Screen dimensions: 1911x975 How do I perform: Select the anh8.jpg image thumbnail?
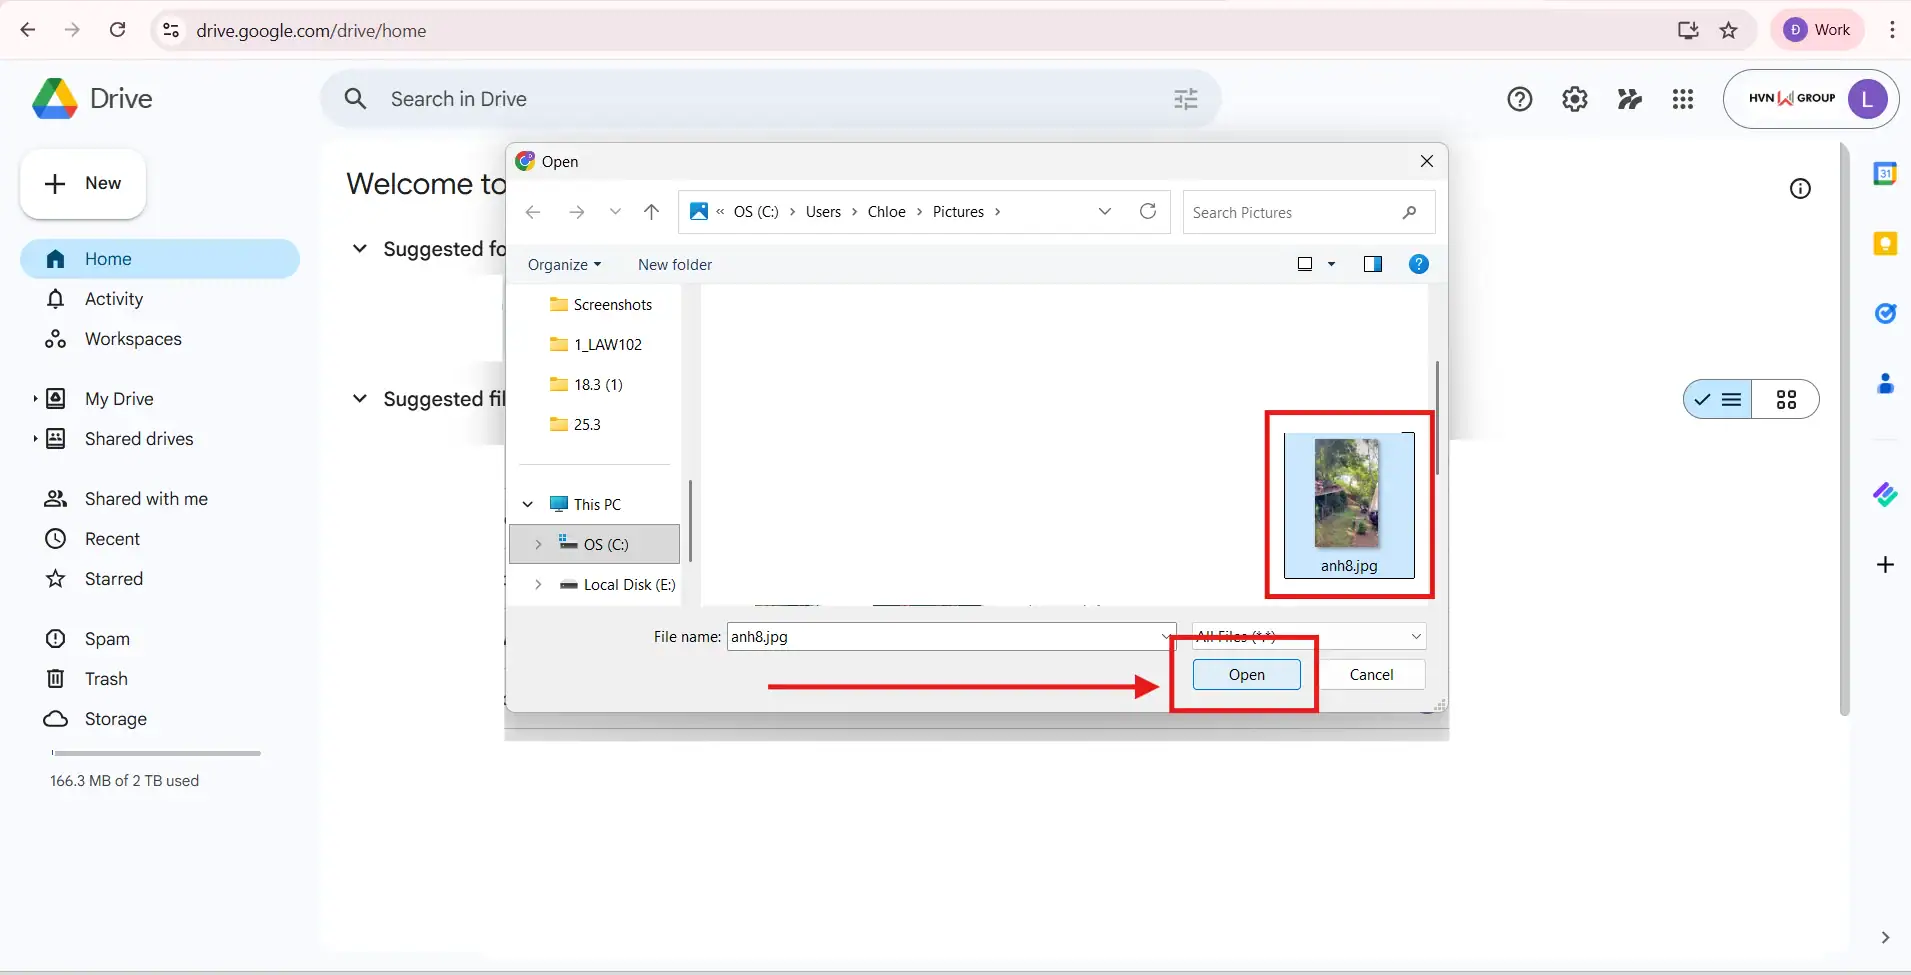(x=1349, y=495)
